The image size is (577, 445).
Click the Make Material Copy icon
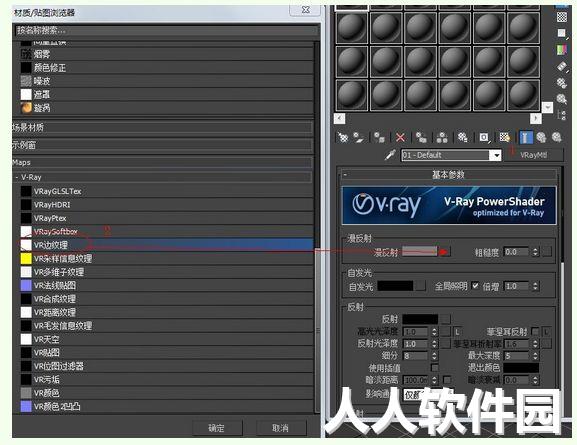point(421,138)
